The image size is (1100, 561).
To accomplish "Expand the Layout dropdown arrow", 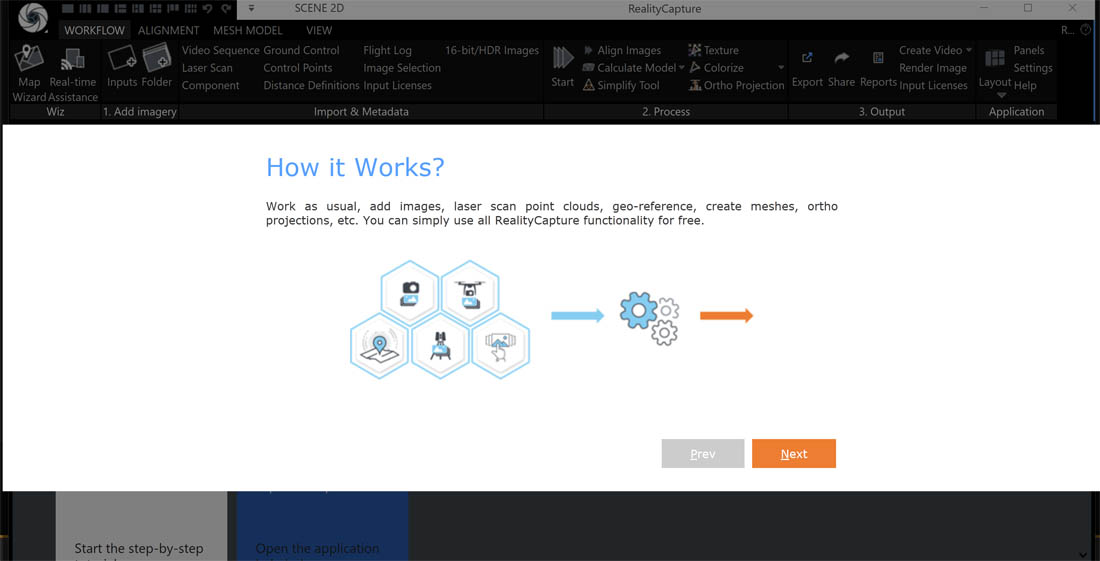I will 1001,95.
